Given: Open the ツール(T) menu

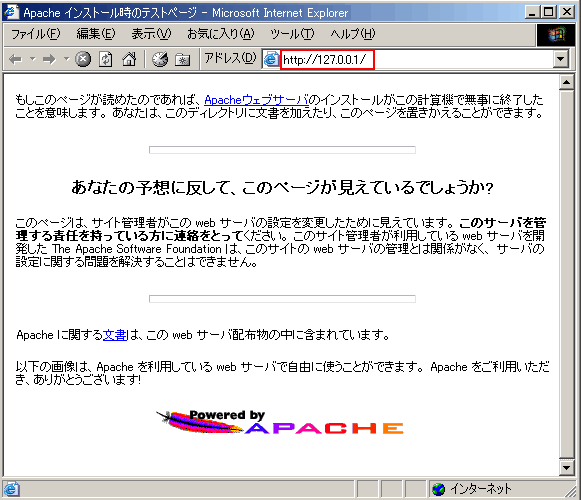Looking at the screenshot, I should (x=292, y=34).
